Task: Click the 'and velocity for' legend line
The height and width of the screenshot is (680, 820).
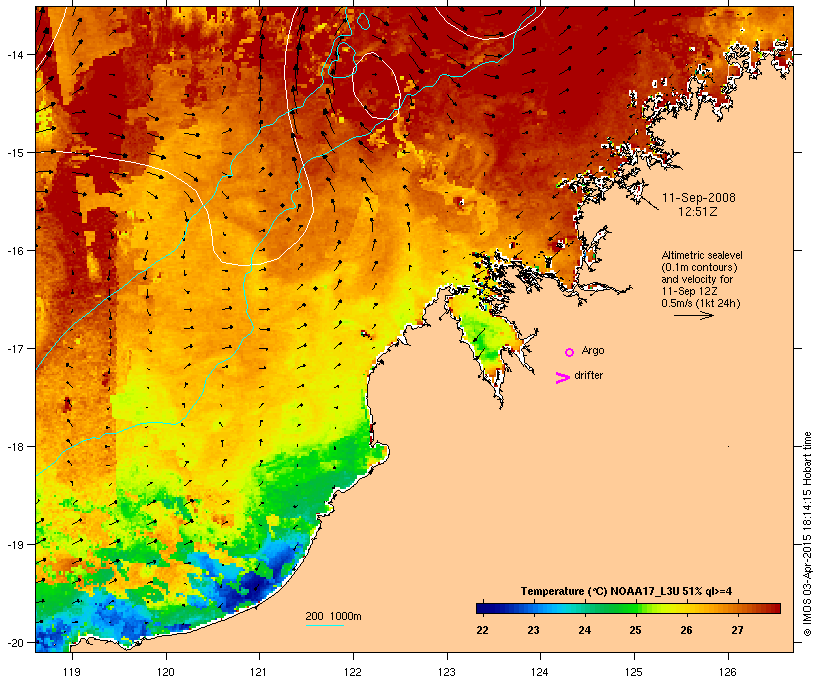Action: tap(697, 279)
